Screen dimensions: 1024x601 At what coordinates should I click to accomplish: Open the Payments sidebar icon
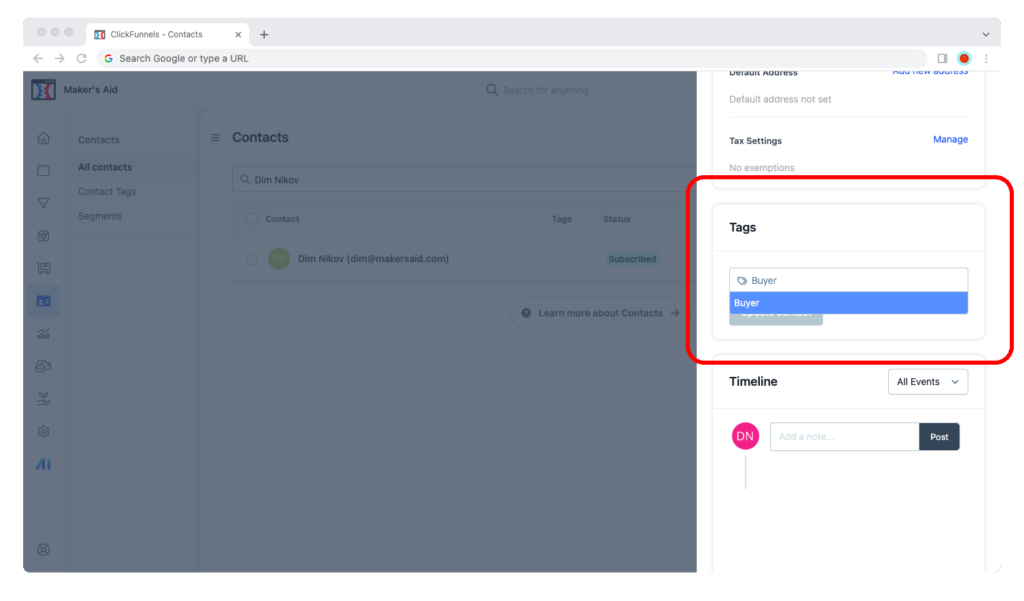pyautogui.click(x=44, y=366)
